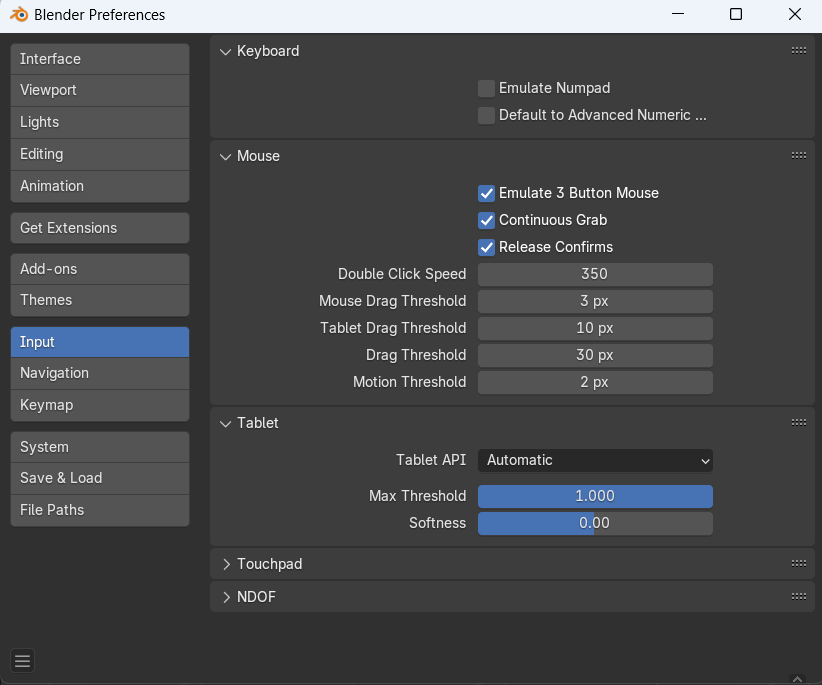Open the preferences hamburger menu
The height and width of the screenshot is (685, 822).
click(x=22, y=661)
